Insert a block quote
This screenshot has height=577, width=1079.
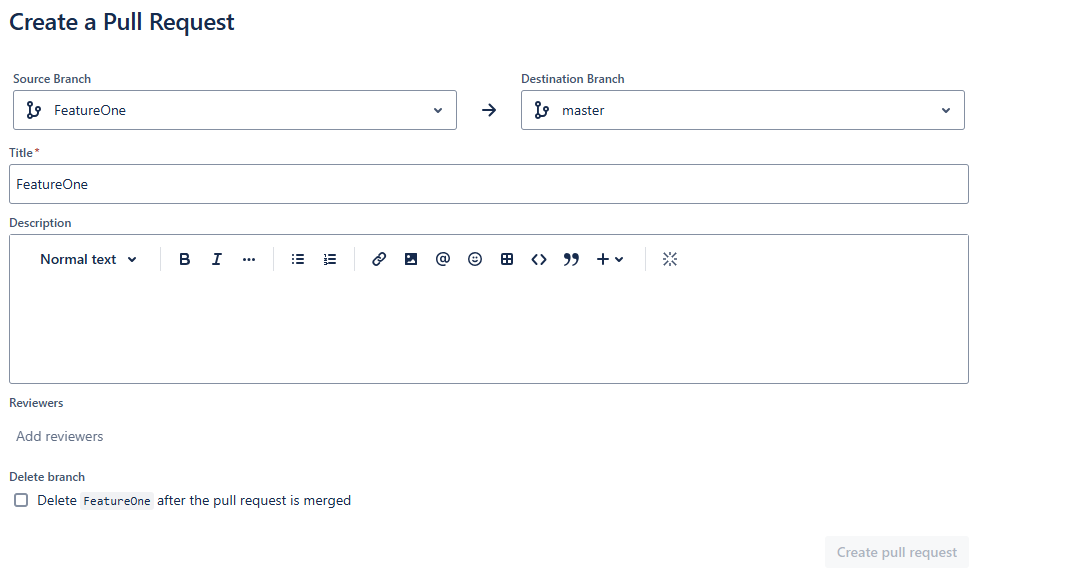point(571,259)
